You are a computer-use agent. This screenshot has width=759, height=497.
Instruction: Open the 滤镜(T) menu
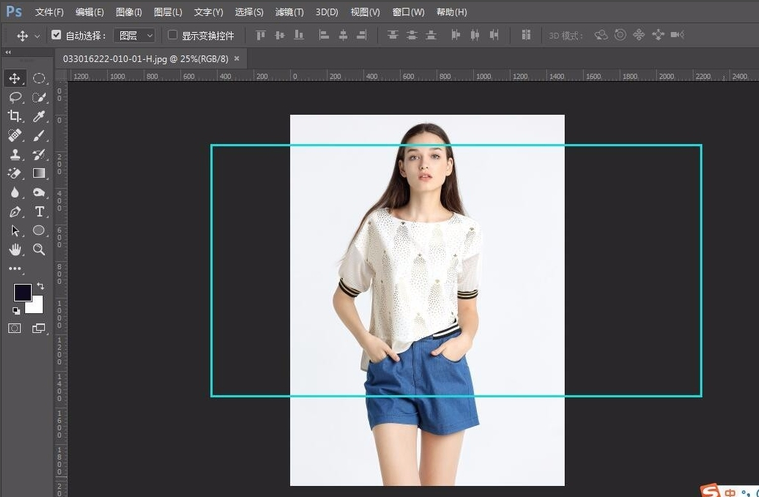[288, 12]
